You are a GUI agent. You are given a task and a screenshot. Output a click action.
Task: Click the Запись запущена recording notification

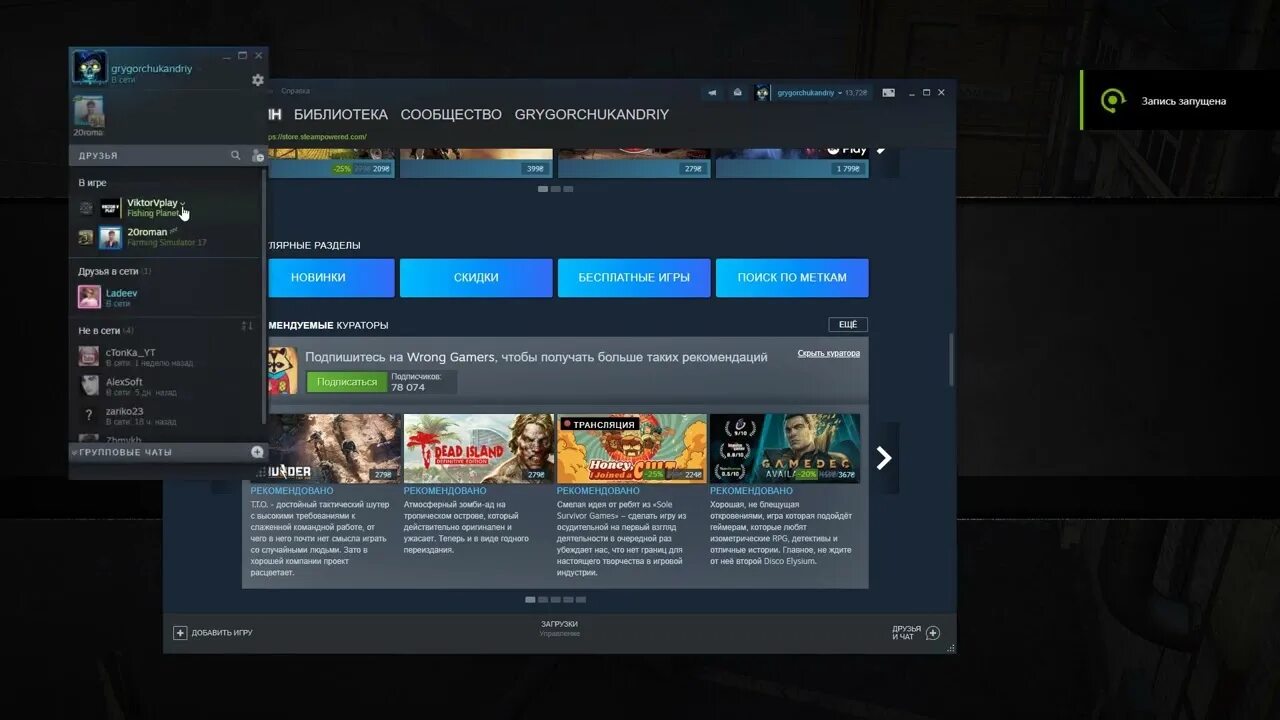click(x=1180, y=100)
